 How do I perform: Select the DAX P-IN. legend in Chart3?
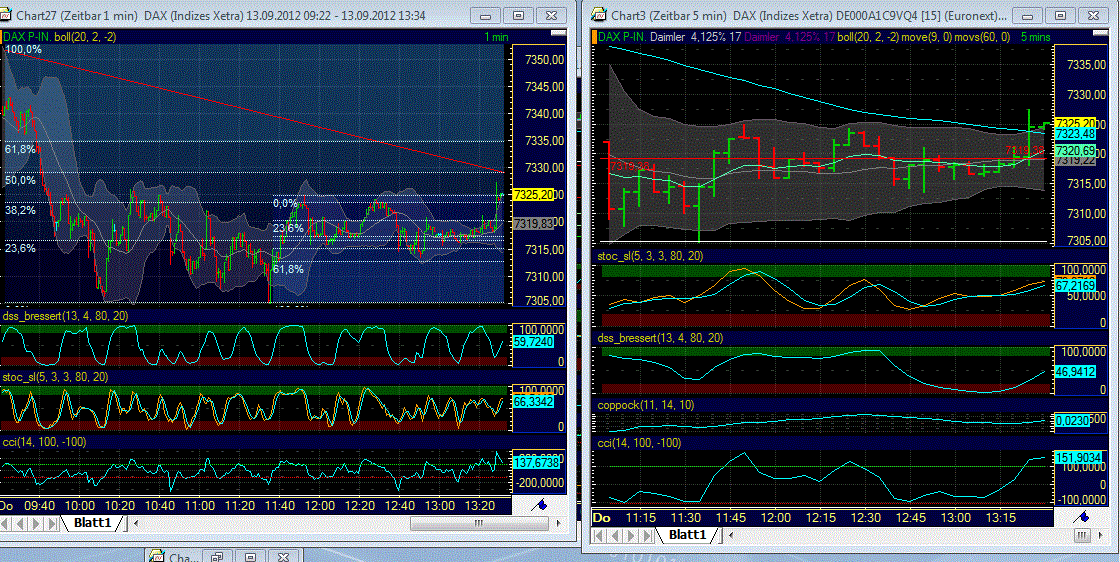pos(621,37)
